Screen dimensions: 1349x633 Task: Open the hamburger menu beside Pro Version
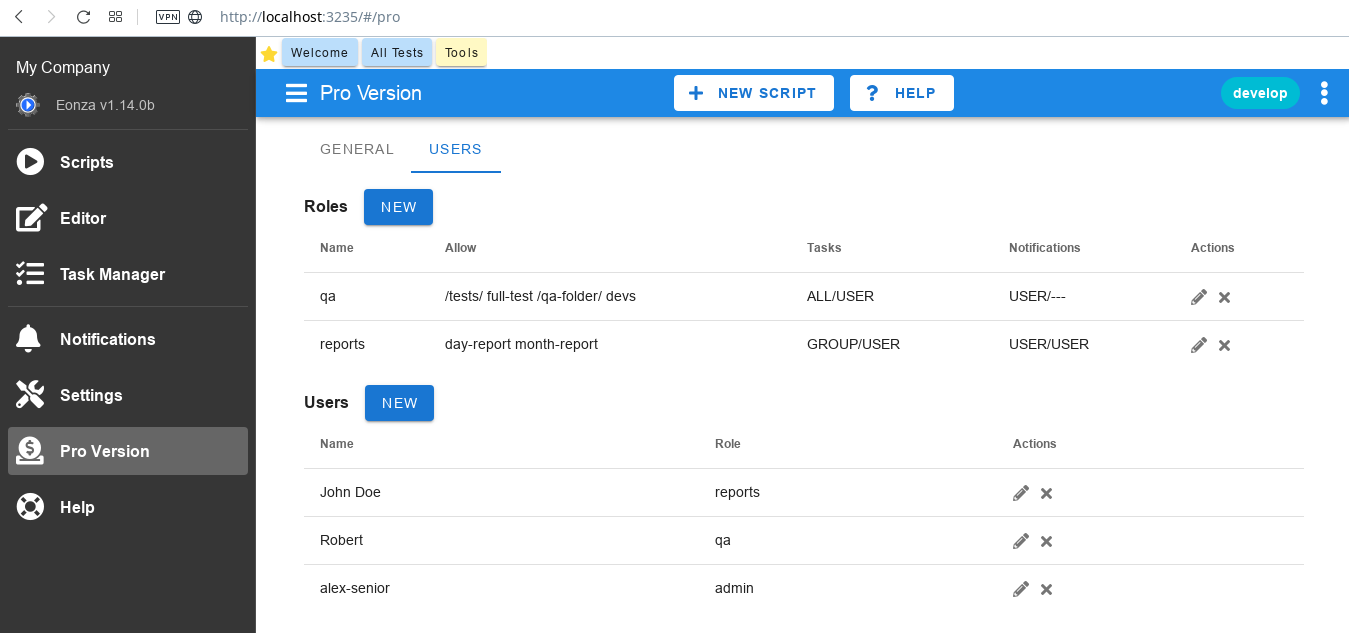[296, 93]
